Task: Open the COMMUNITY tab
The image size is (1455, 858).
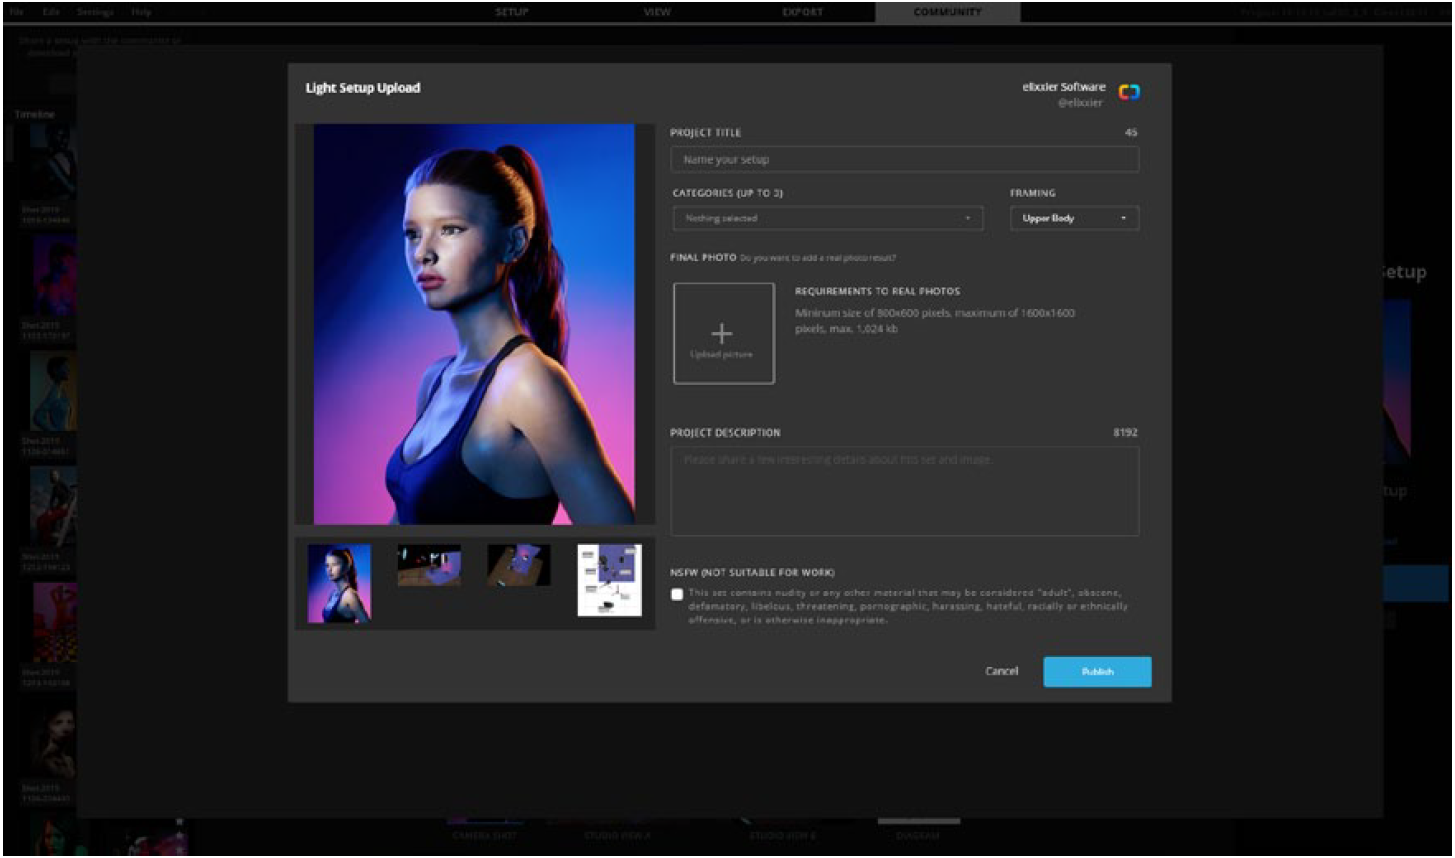Action: (x=947, y=12)
